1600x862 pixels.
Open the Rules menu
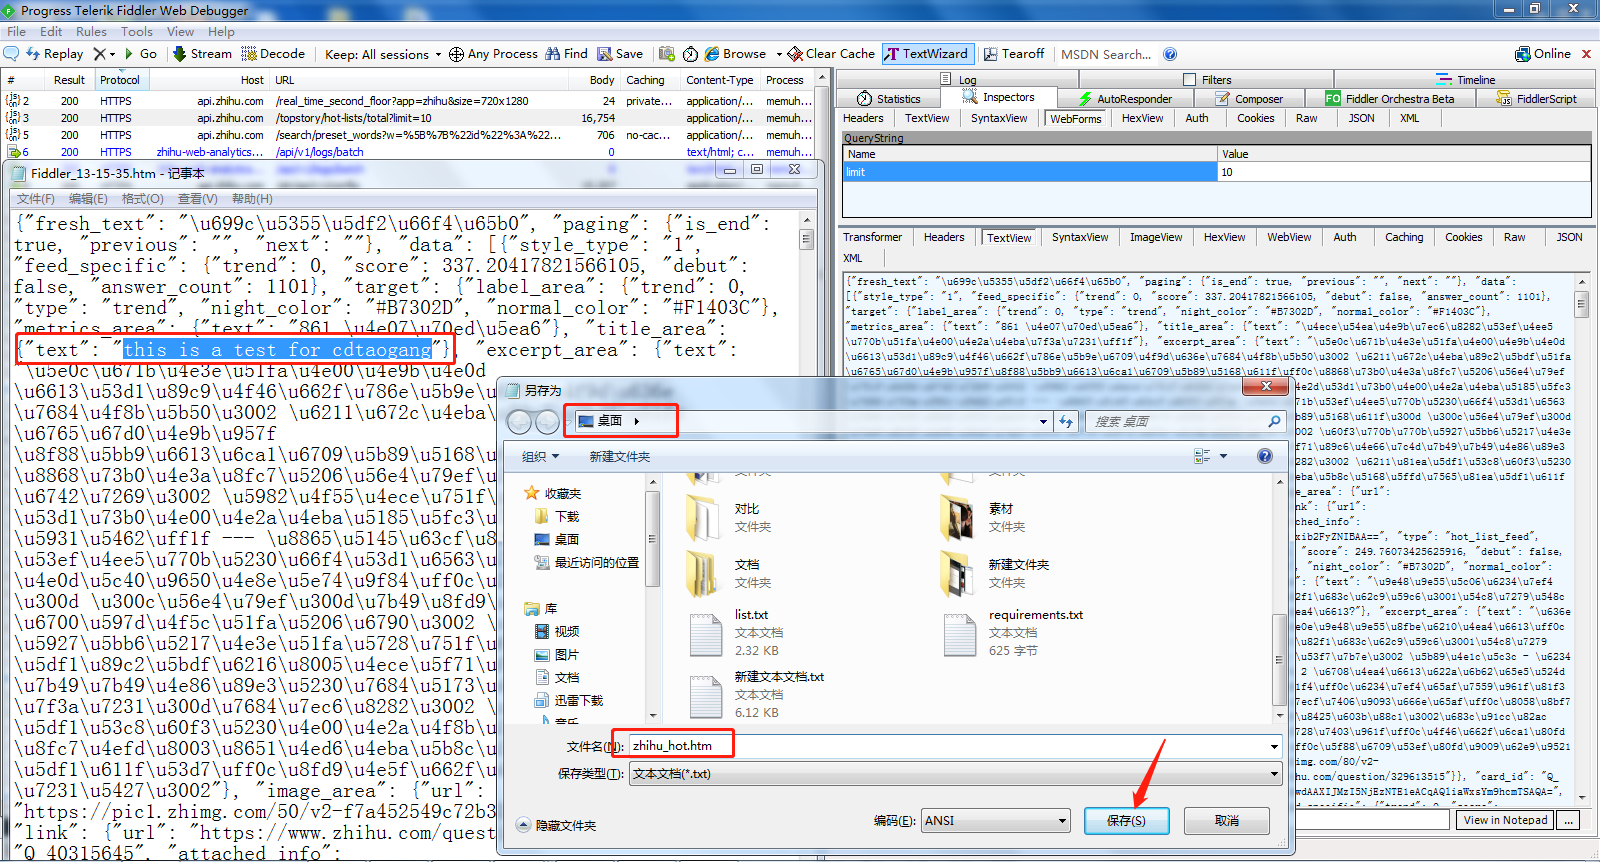[91, 32]
